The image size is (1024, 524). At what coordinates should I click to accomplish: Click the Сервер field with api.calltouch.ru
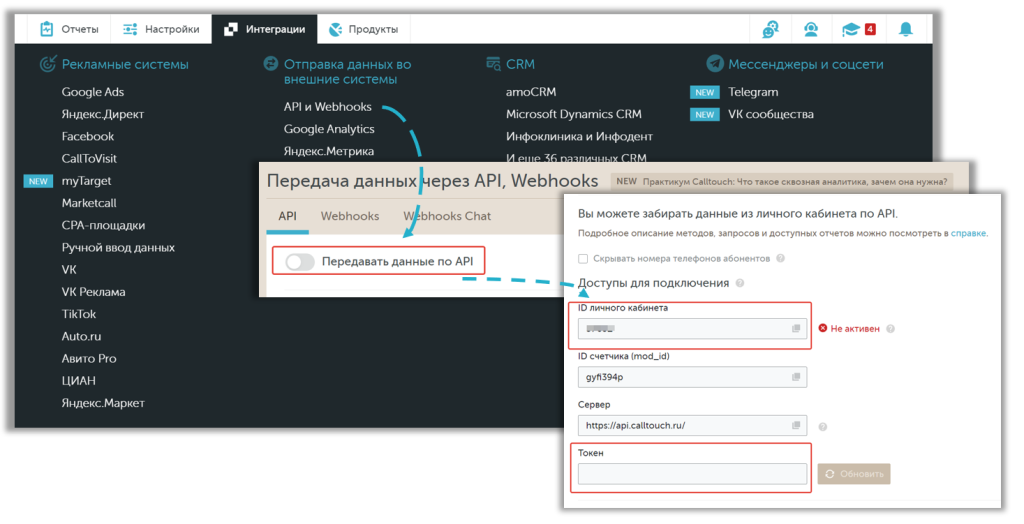click(692, 425)
